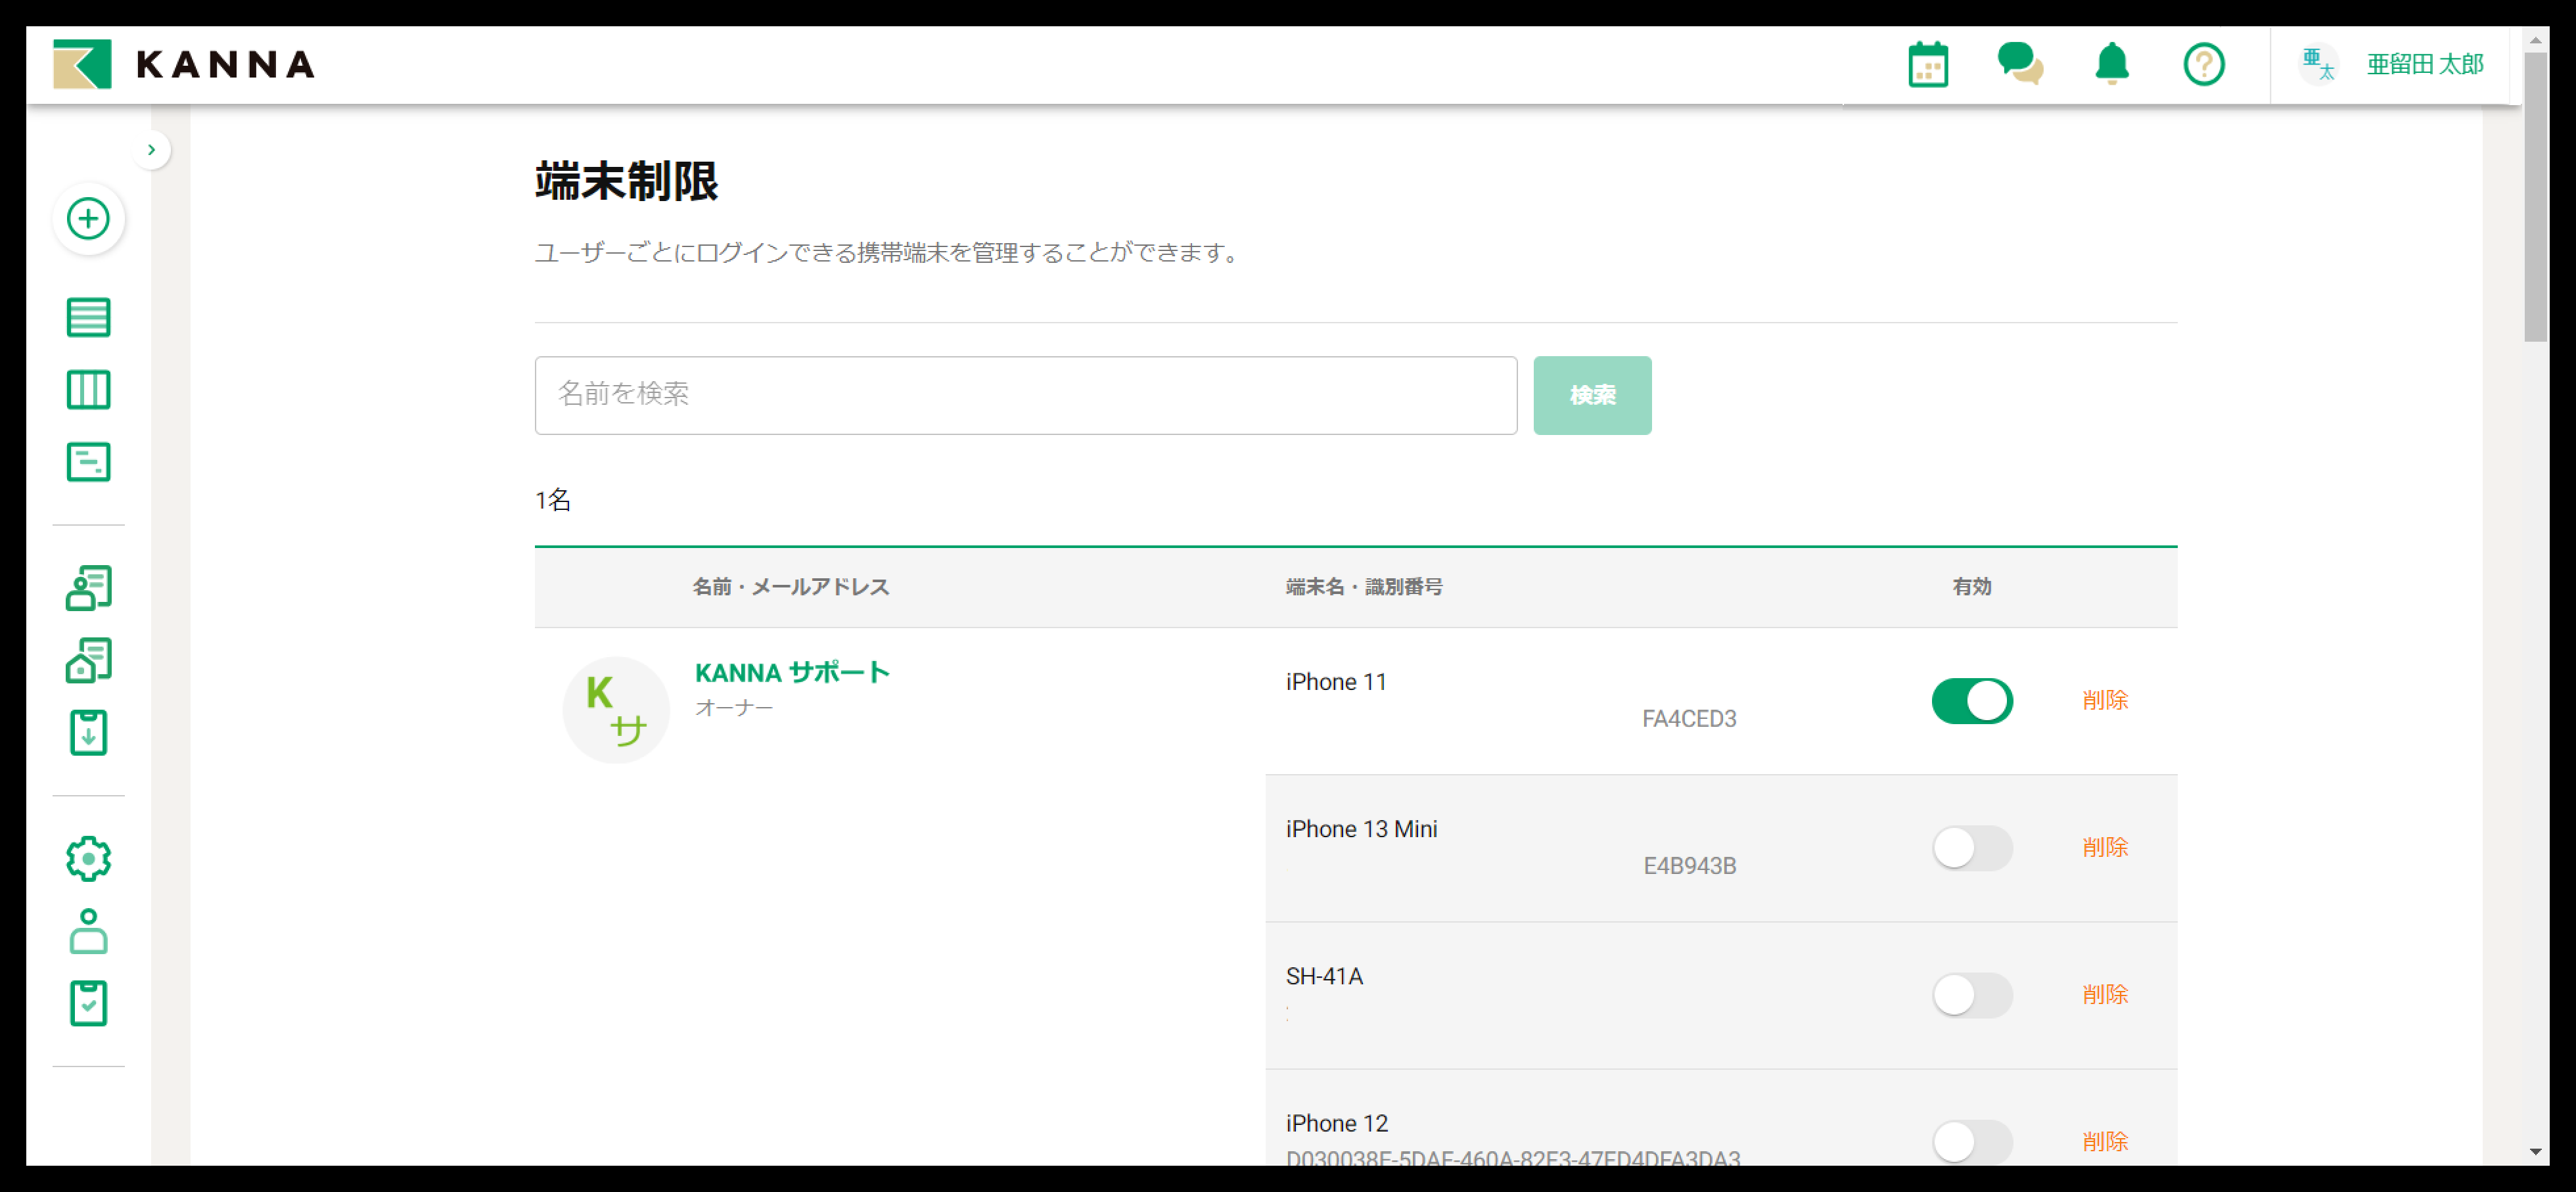Image resolution: width=2576 pixels, height=1192 pixels.
Task: Select the list view icon in sidebar
Action: pos(88,317)
